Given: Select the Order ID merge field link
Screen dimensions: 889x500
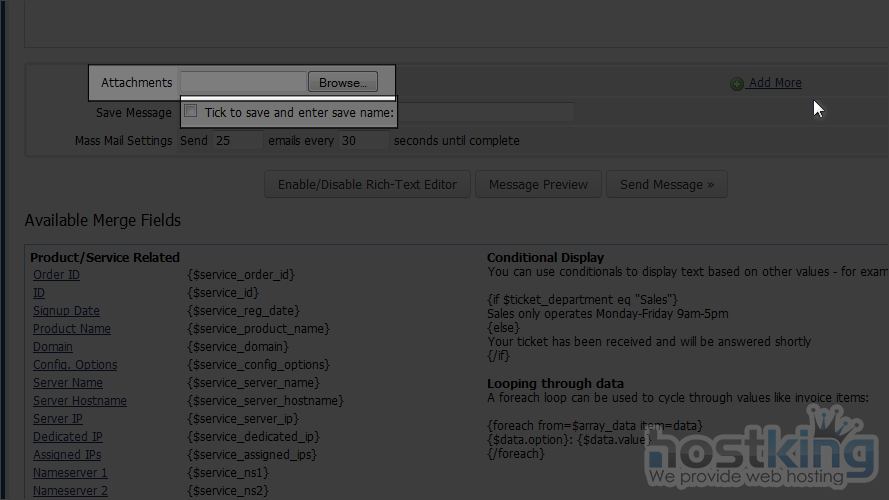Looking at the screenshot, I should 56,275.
